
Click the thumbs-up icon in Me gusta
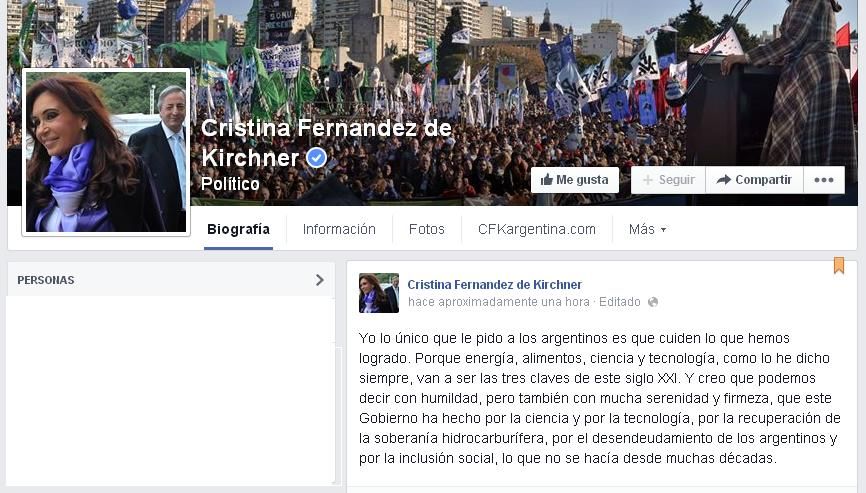coord(547,180)
